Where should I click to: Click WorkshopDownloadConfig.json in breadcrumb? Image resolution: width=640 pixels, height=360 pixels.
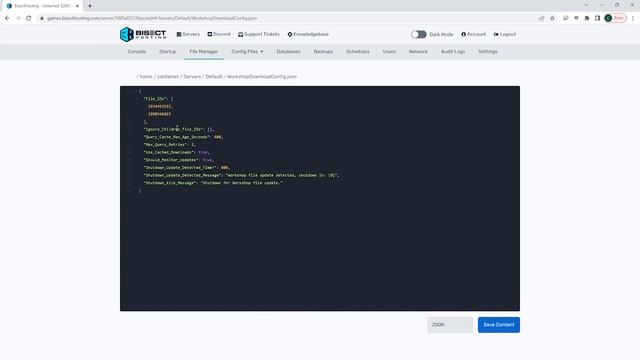(262, 76)
